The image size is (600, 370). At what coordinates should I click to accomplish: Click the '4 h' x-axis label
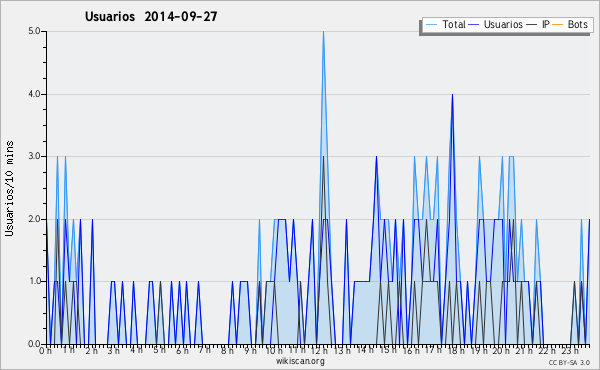(x=136, y=350)
